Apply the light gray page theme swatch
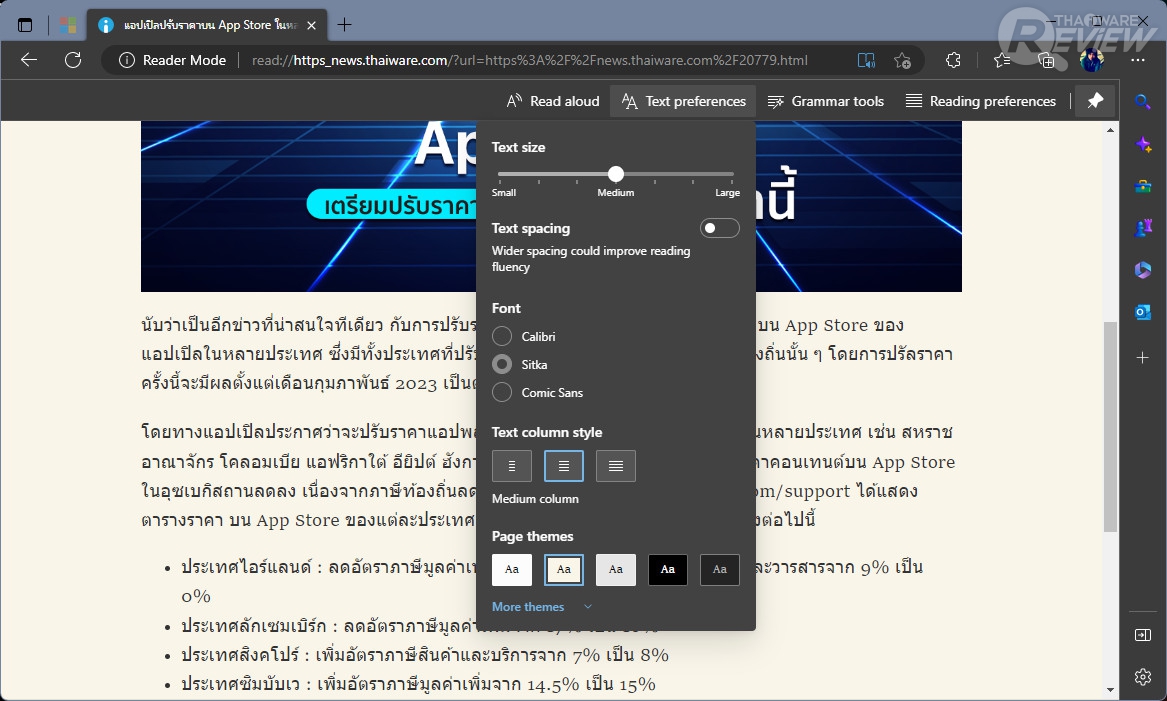The image size is (1167, 701). pos(616,570)
